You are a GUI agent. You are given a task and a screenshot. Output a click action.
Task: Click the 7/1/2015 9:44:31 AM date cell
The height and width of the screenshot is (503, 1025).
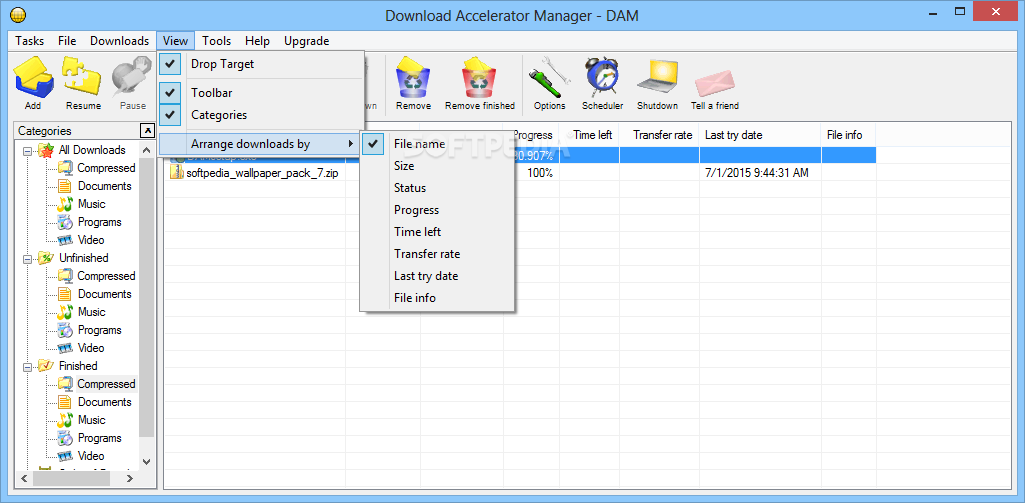757,173
